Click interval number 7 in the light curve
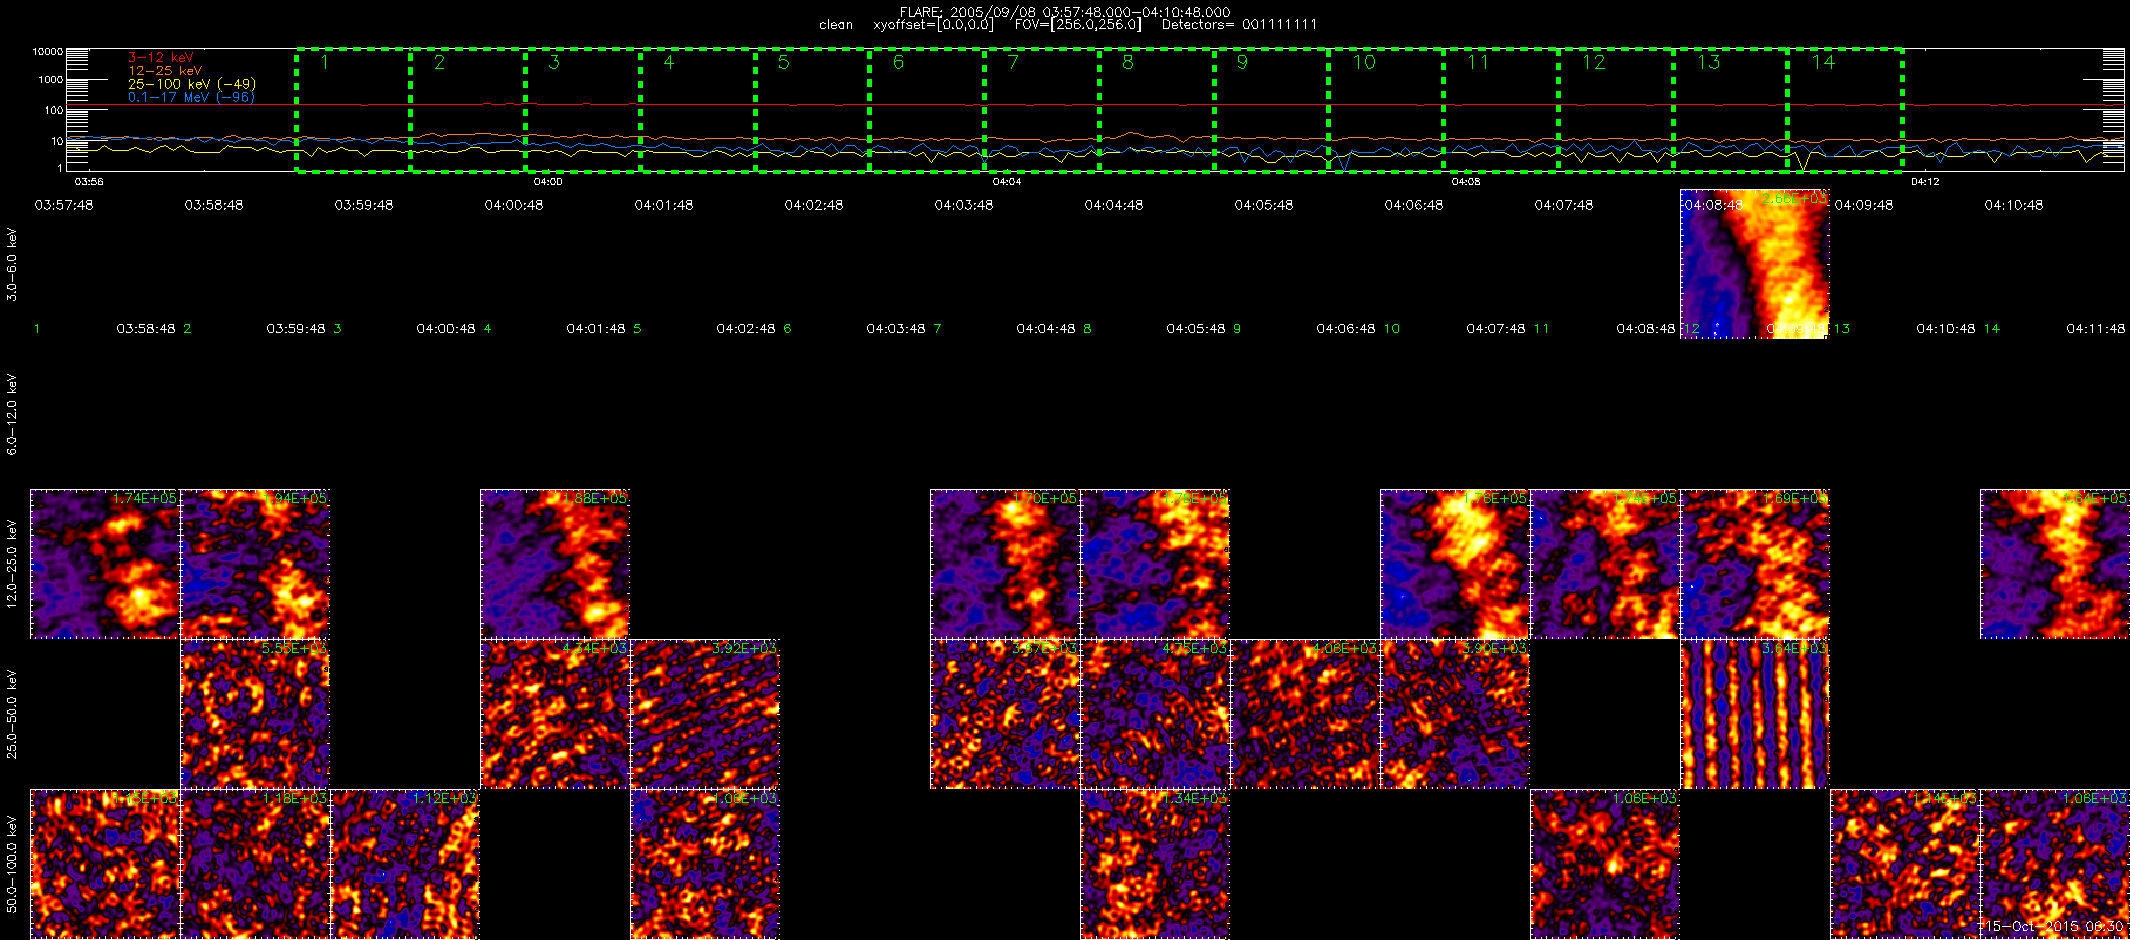 point(1013,62)
